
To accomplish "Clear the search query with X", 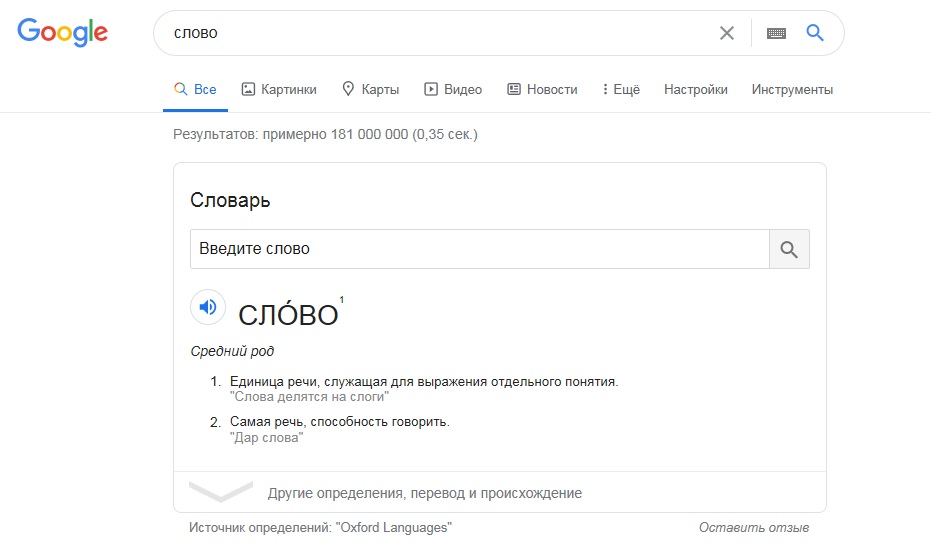I will coord(727,33).
